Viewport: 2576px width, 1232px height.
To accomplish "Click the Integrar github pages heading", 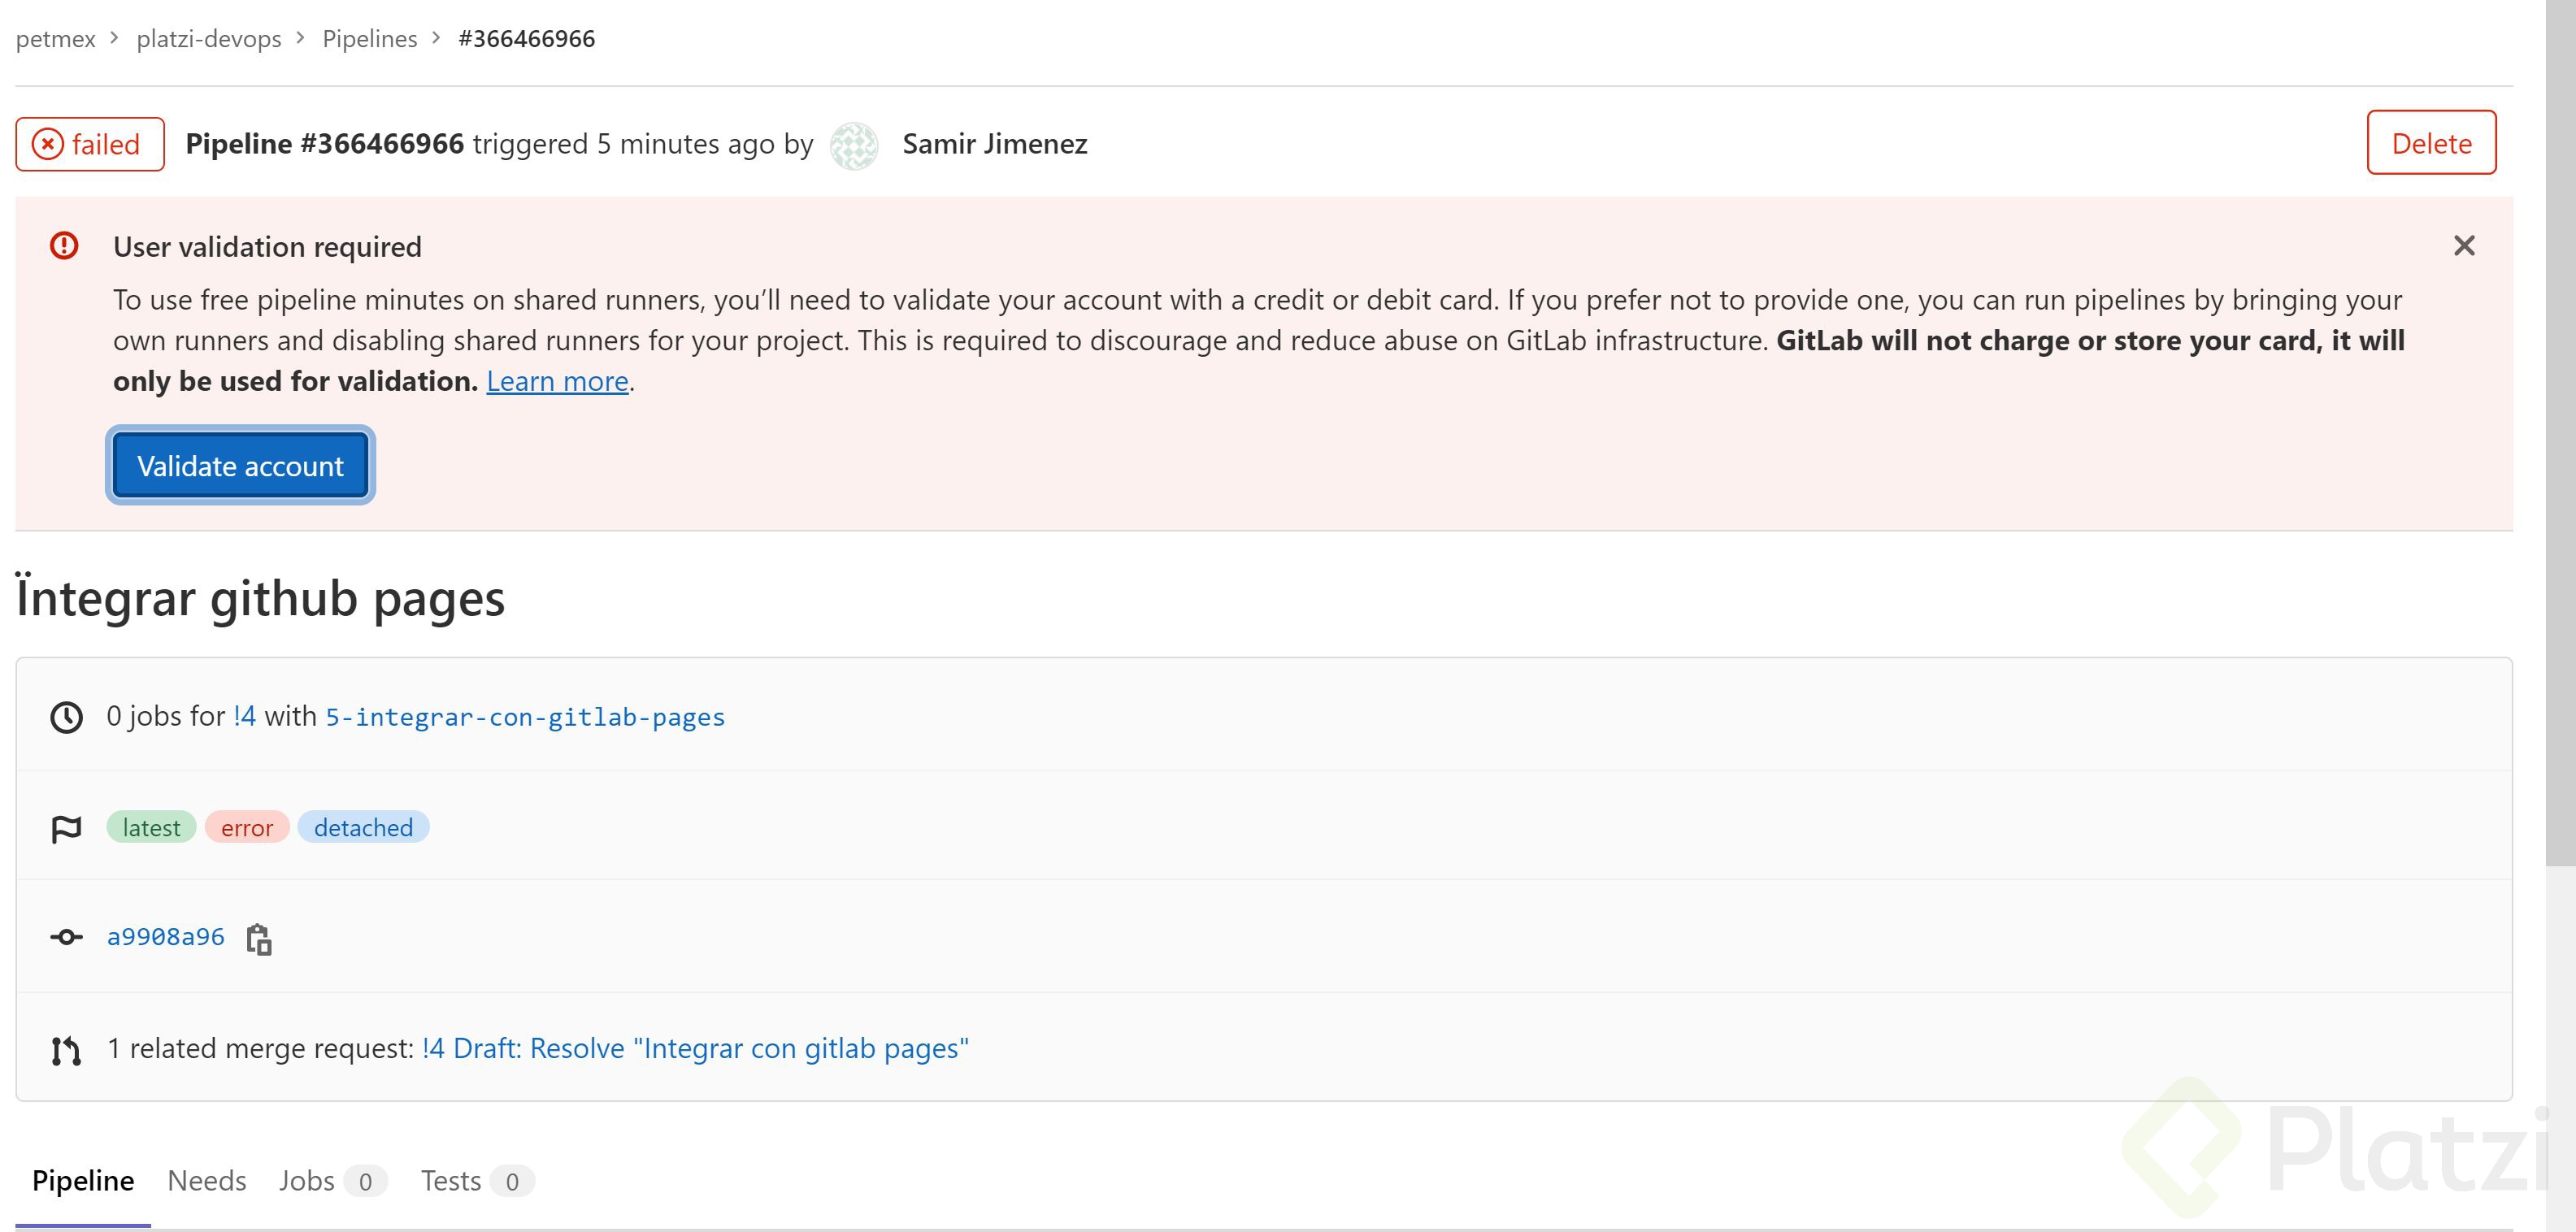I will 260,599.
